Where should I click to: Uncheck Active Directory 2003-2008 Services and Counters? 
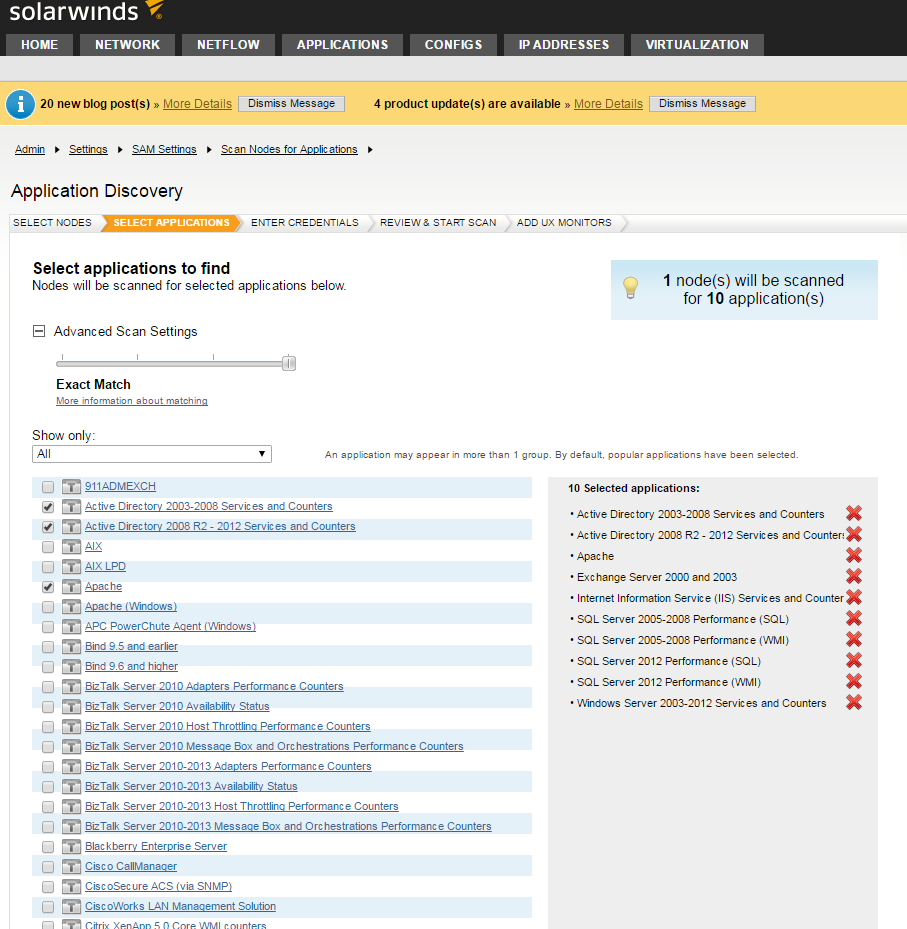(x=48, y=507)
